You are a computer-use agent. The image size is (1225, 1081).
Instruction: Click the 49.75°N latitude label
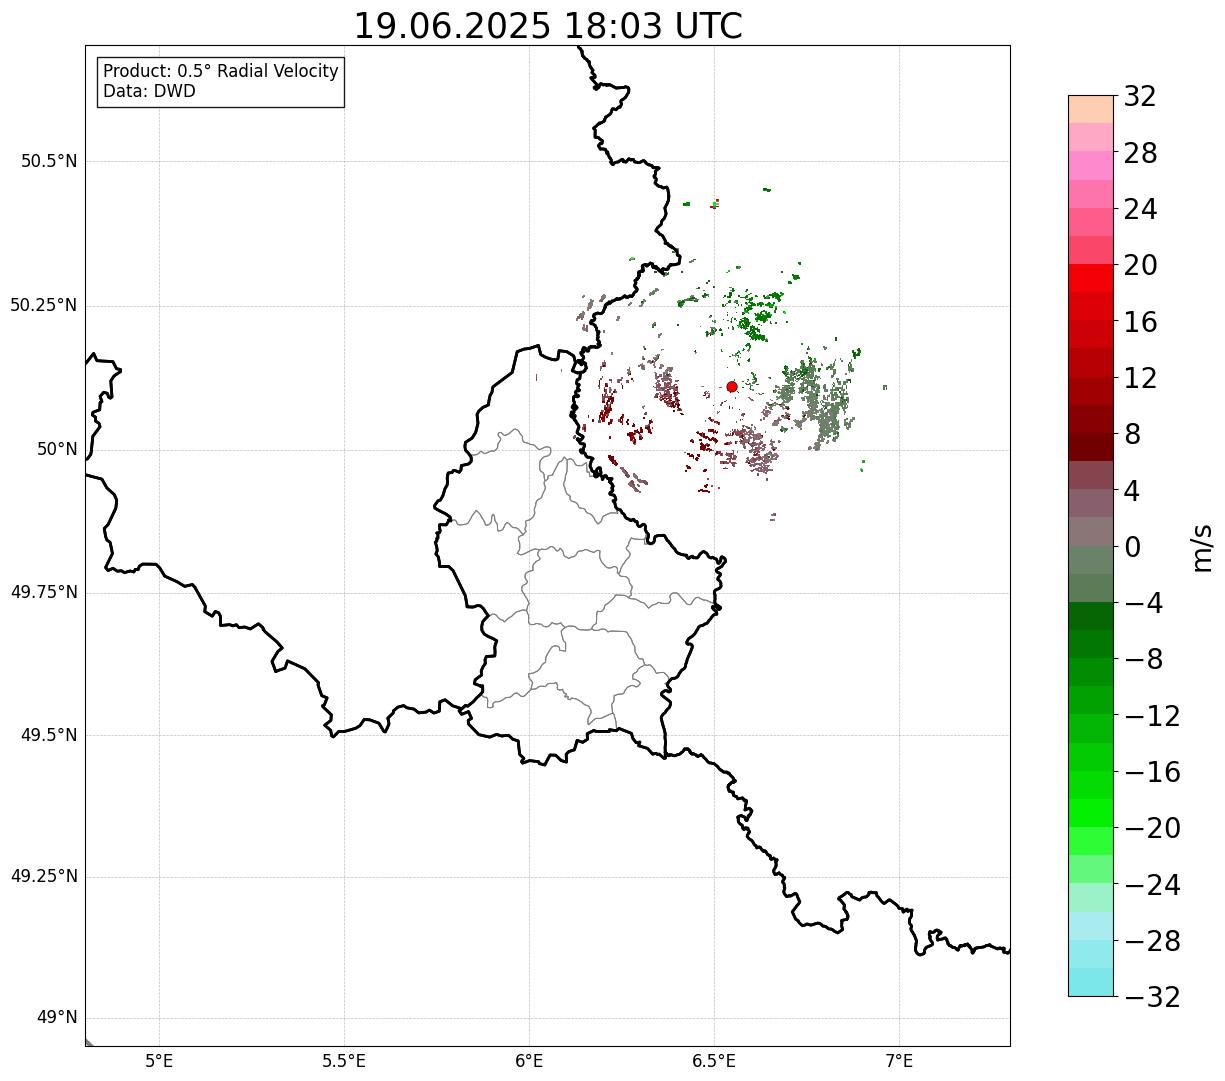(x=44, y=592)
